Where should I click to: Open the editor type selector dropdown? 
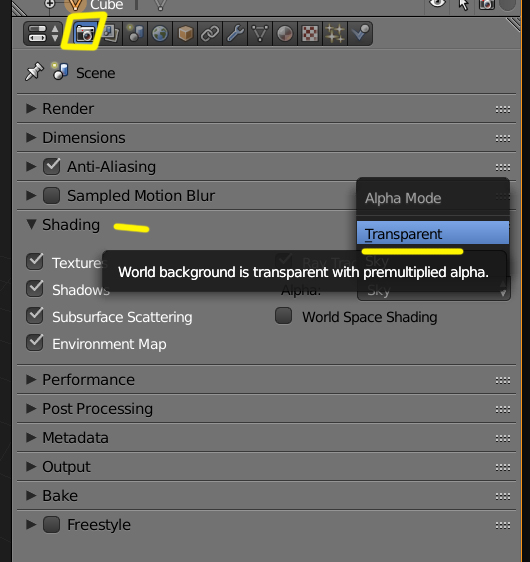coord(43,34)
